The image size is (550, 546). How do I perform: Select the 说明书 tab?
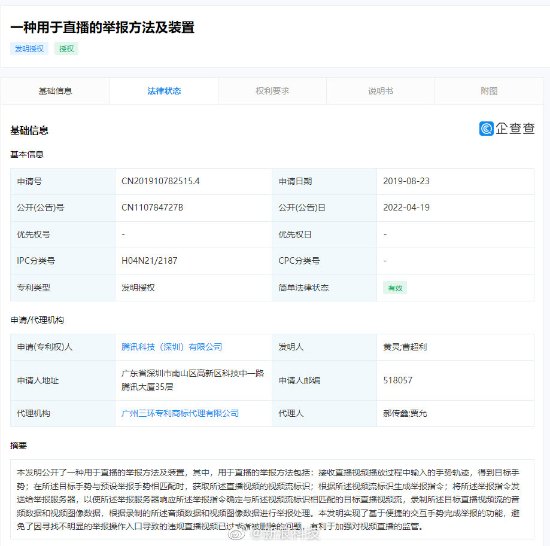[381, 91]
